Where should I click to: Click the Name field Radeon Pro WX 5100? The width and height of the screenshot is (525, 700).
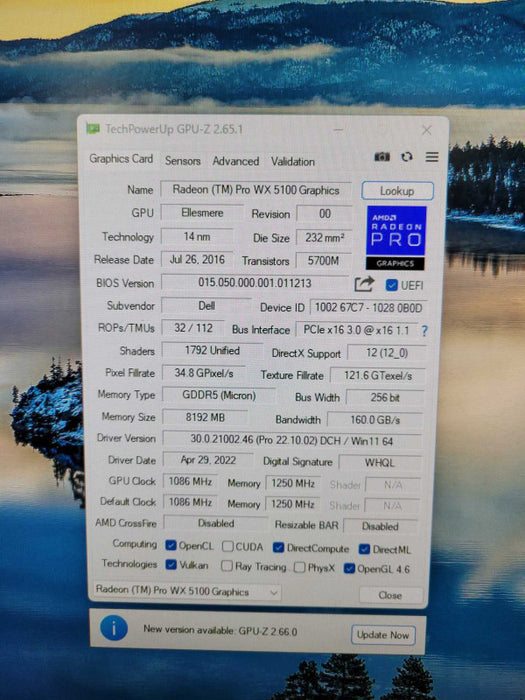pos(256,190)
